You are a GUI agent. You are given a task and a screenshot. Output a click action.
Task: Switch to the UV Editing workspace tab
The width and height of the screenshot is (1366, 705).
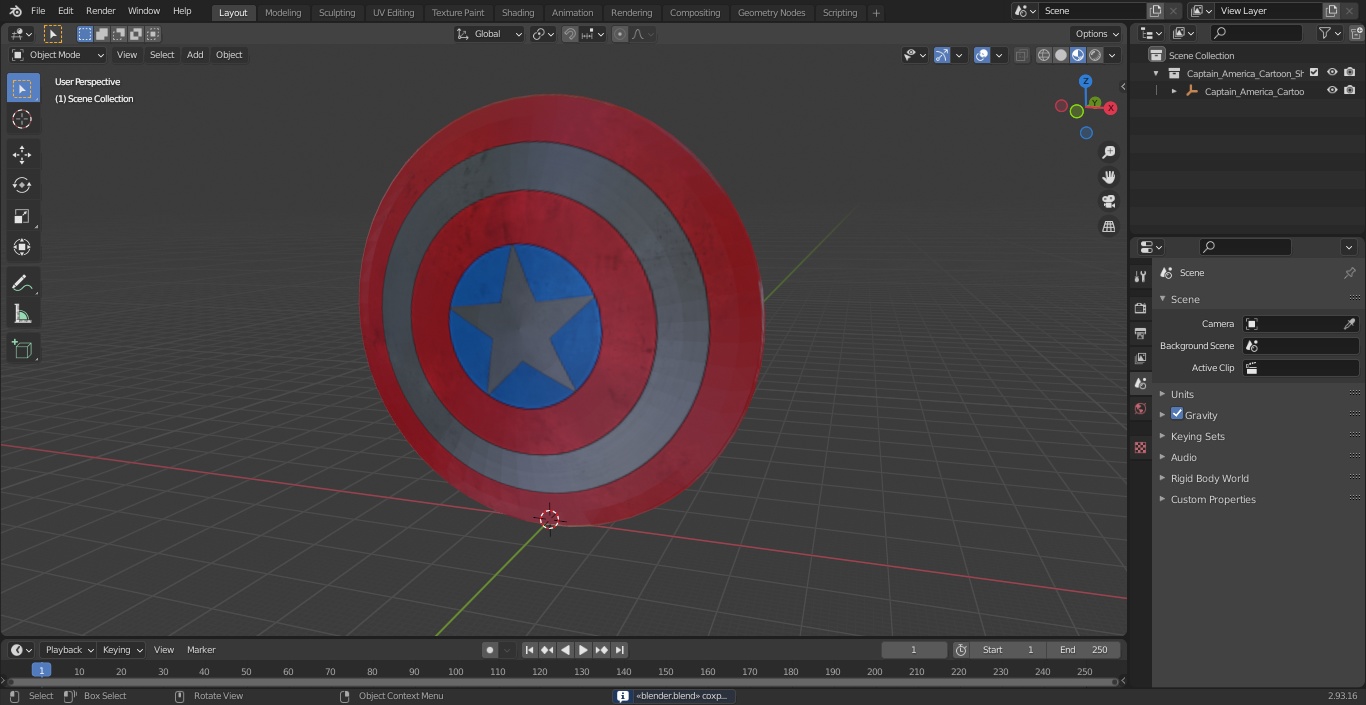pos(393,12)
